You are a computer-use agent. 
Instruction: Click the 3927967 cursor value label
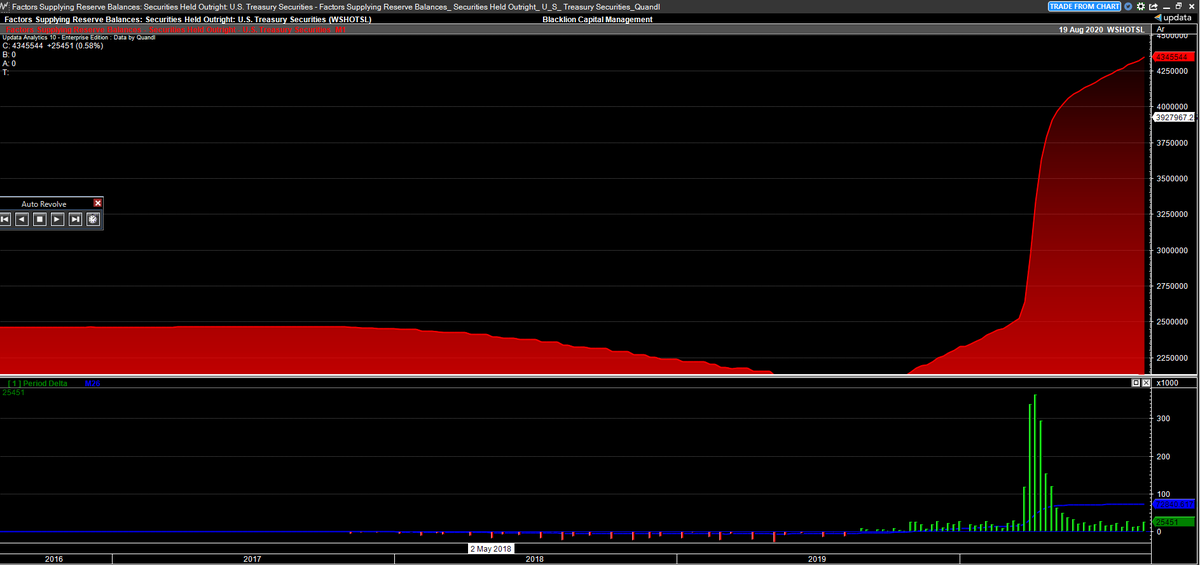pyautogui.click(x=1174, y=117)
